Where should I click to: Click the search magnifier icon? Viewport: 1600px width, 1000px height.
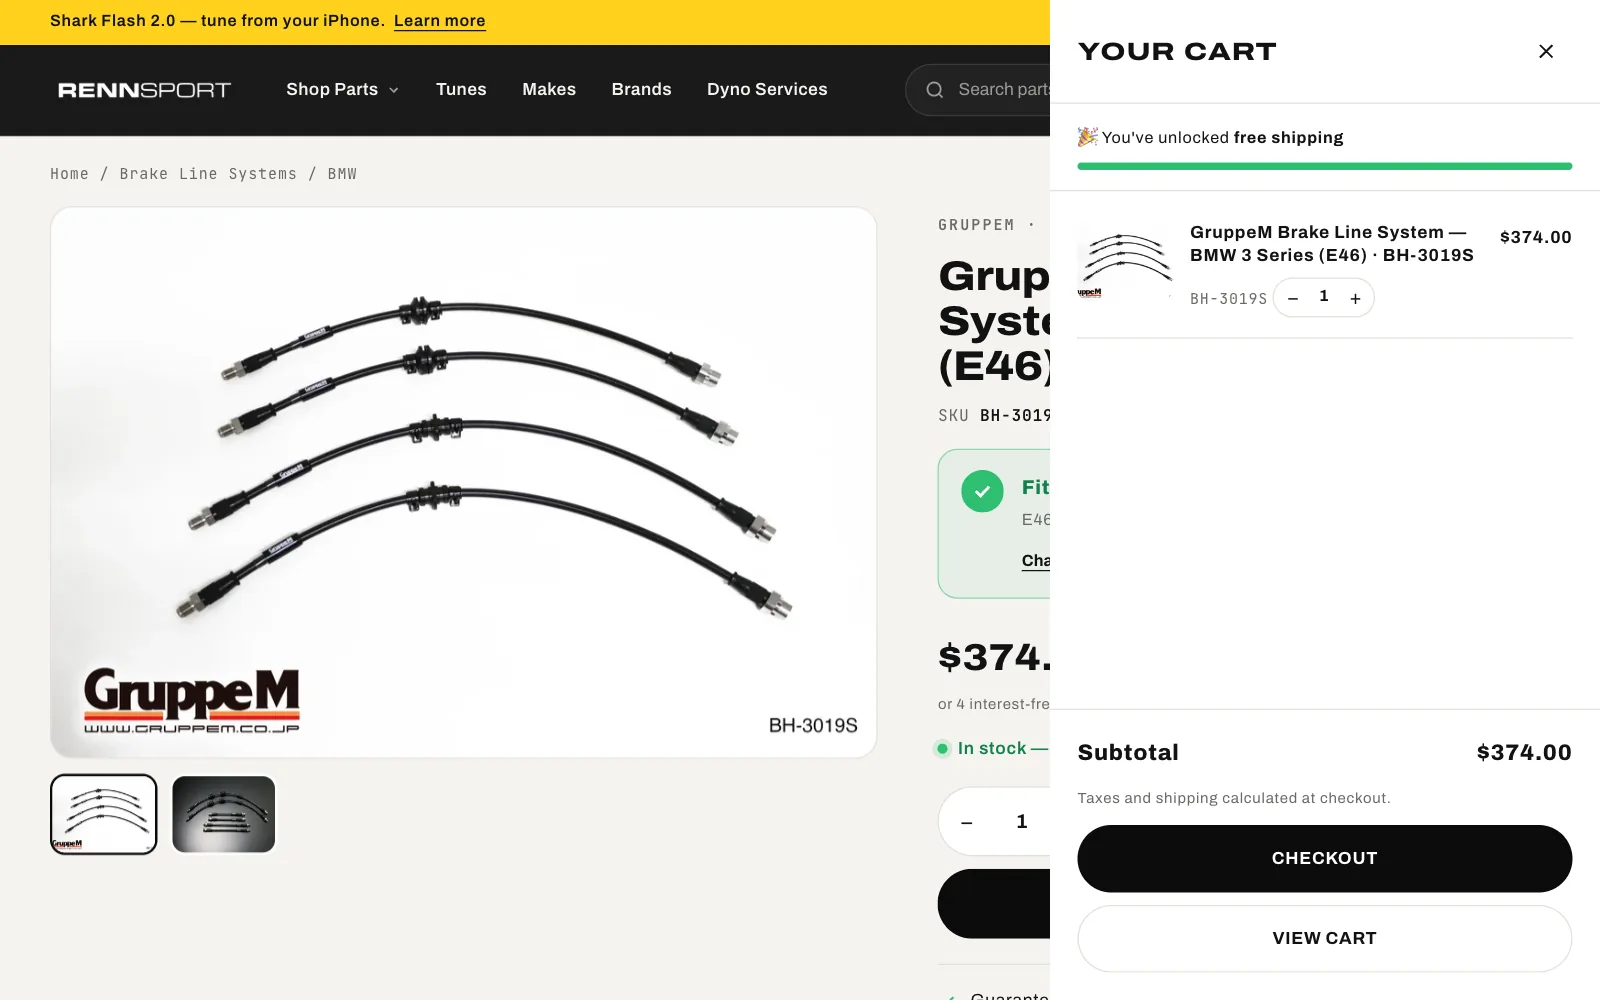934,90
